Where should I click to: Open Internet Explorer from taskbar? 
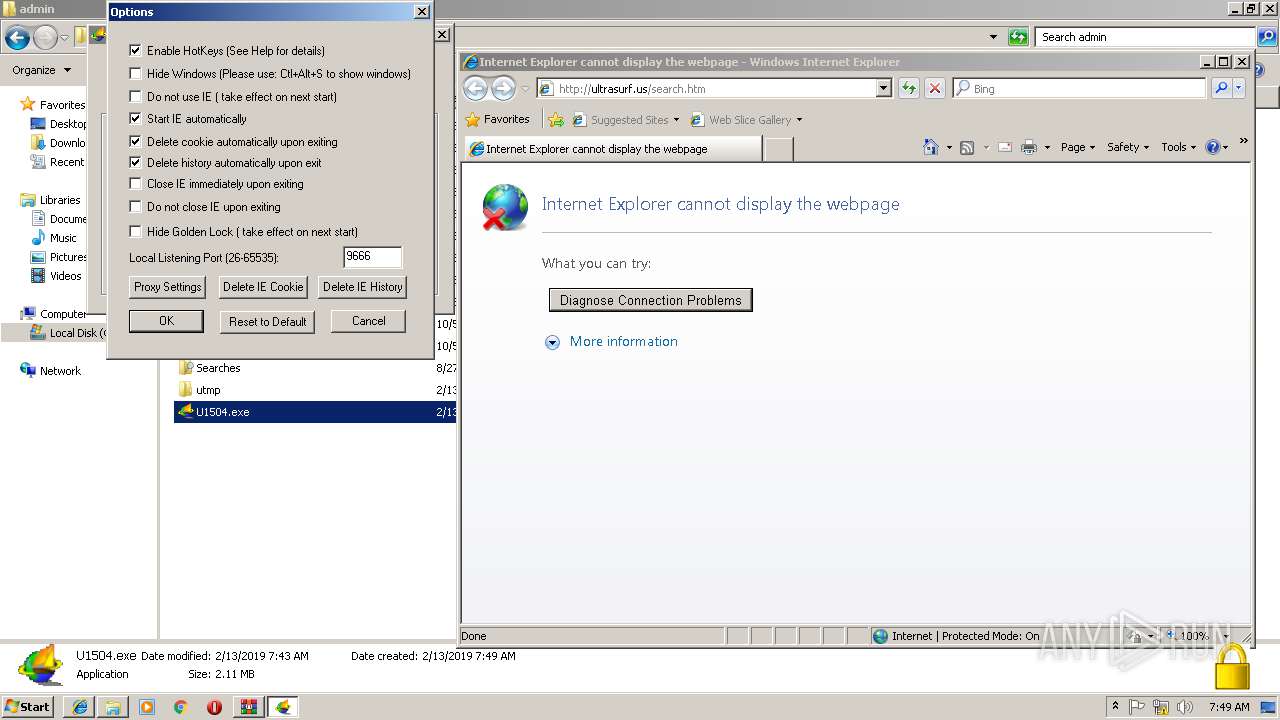pyautogui.click(x=80, y=707)
